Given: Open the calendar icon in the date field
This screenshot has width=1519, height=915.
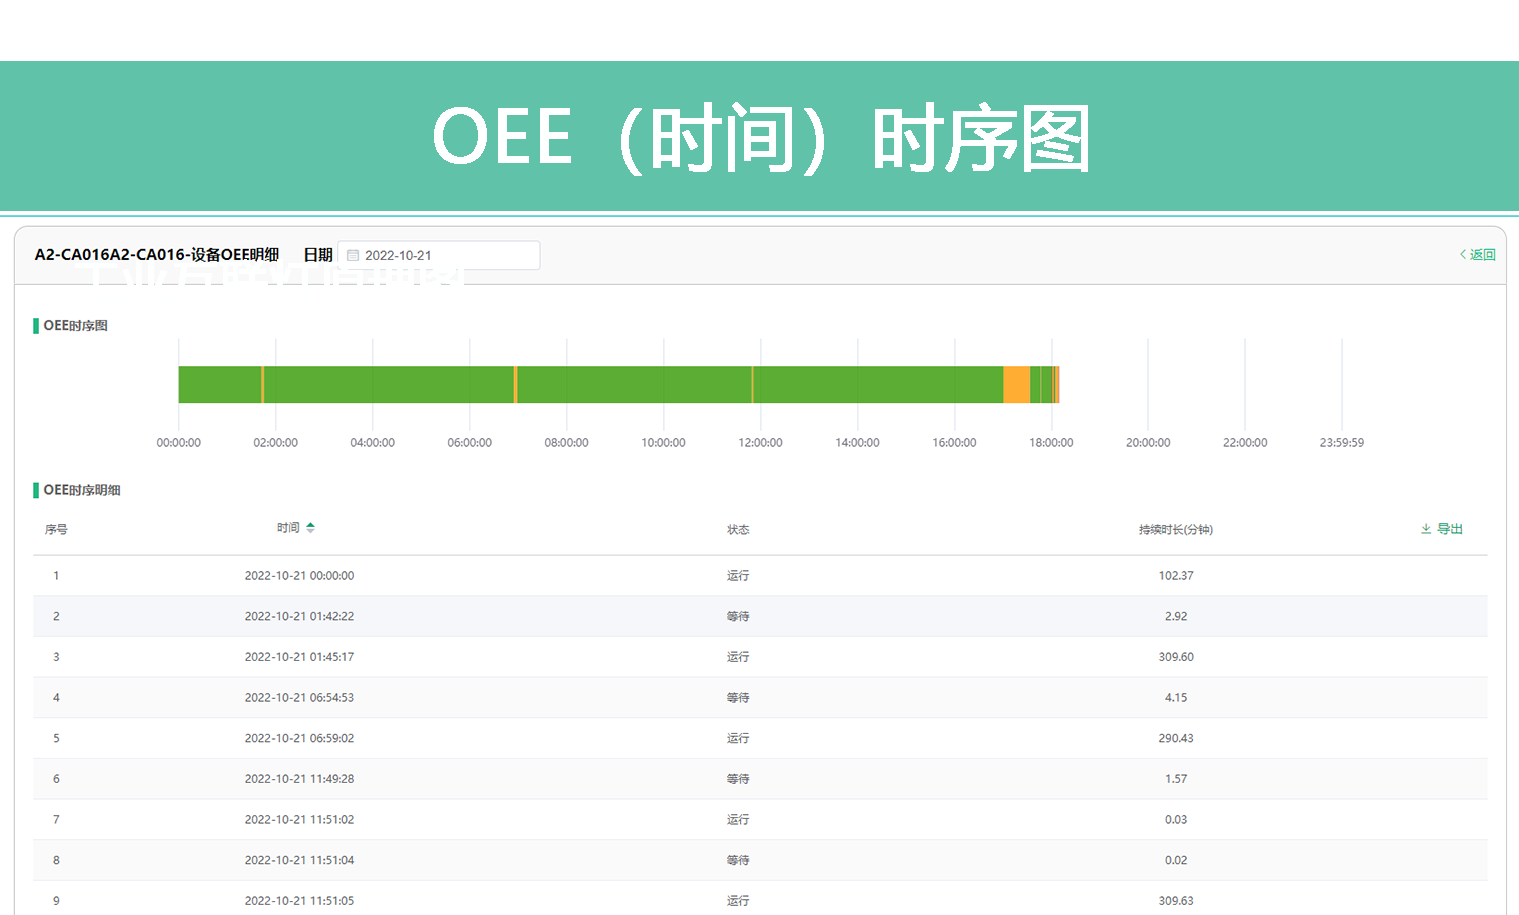Looking at the screenshot, I should (x=351, y=254).
